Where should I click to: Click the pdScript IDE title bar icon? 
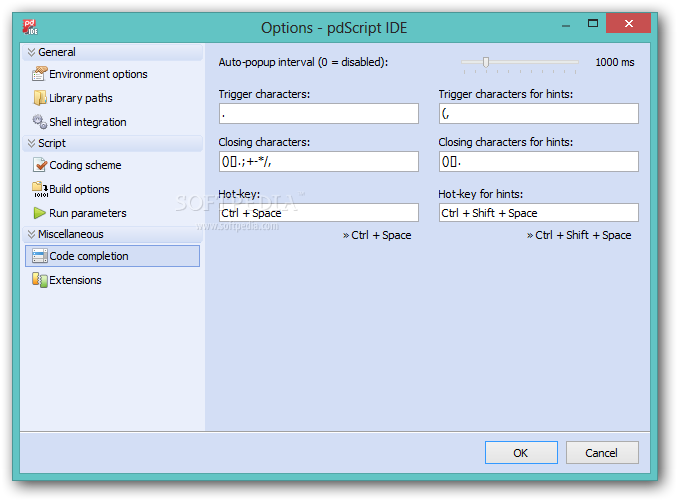tap(30, 27)
